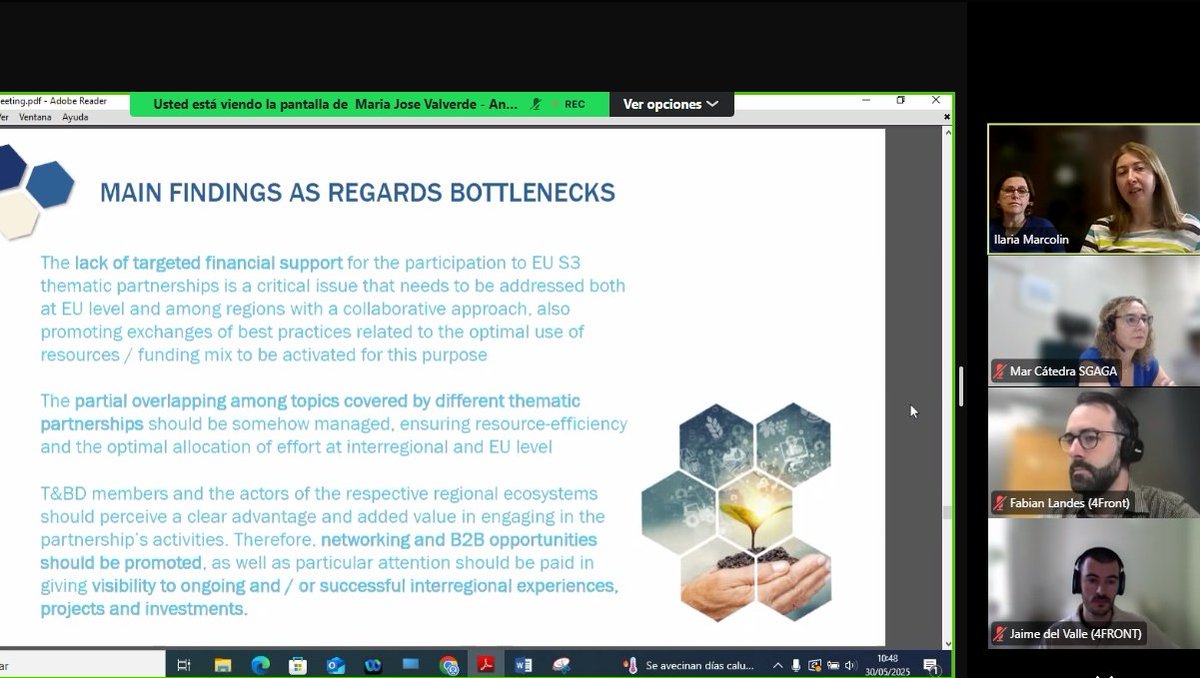Click the weather widget thermometer icon
Viewport: 1200px width, 678px height.
630,665
